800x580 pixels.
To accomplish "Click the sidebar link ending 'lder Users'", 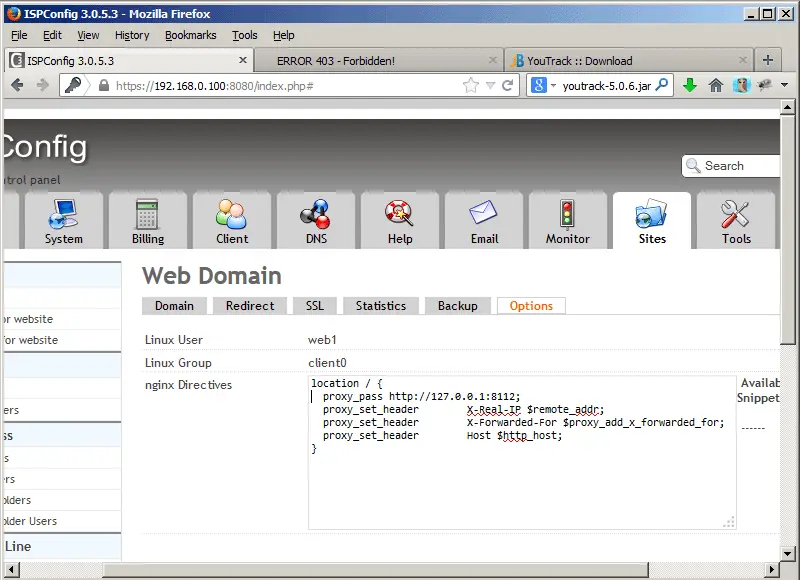I will click(30, 521).
